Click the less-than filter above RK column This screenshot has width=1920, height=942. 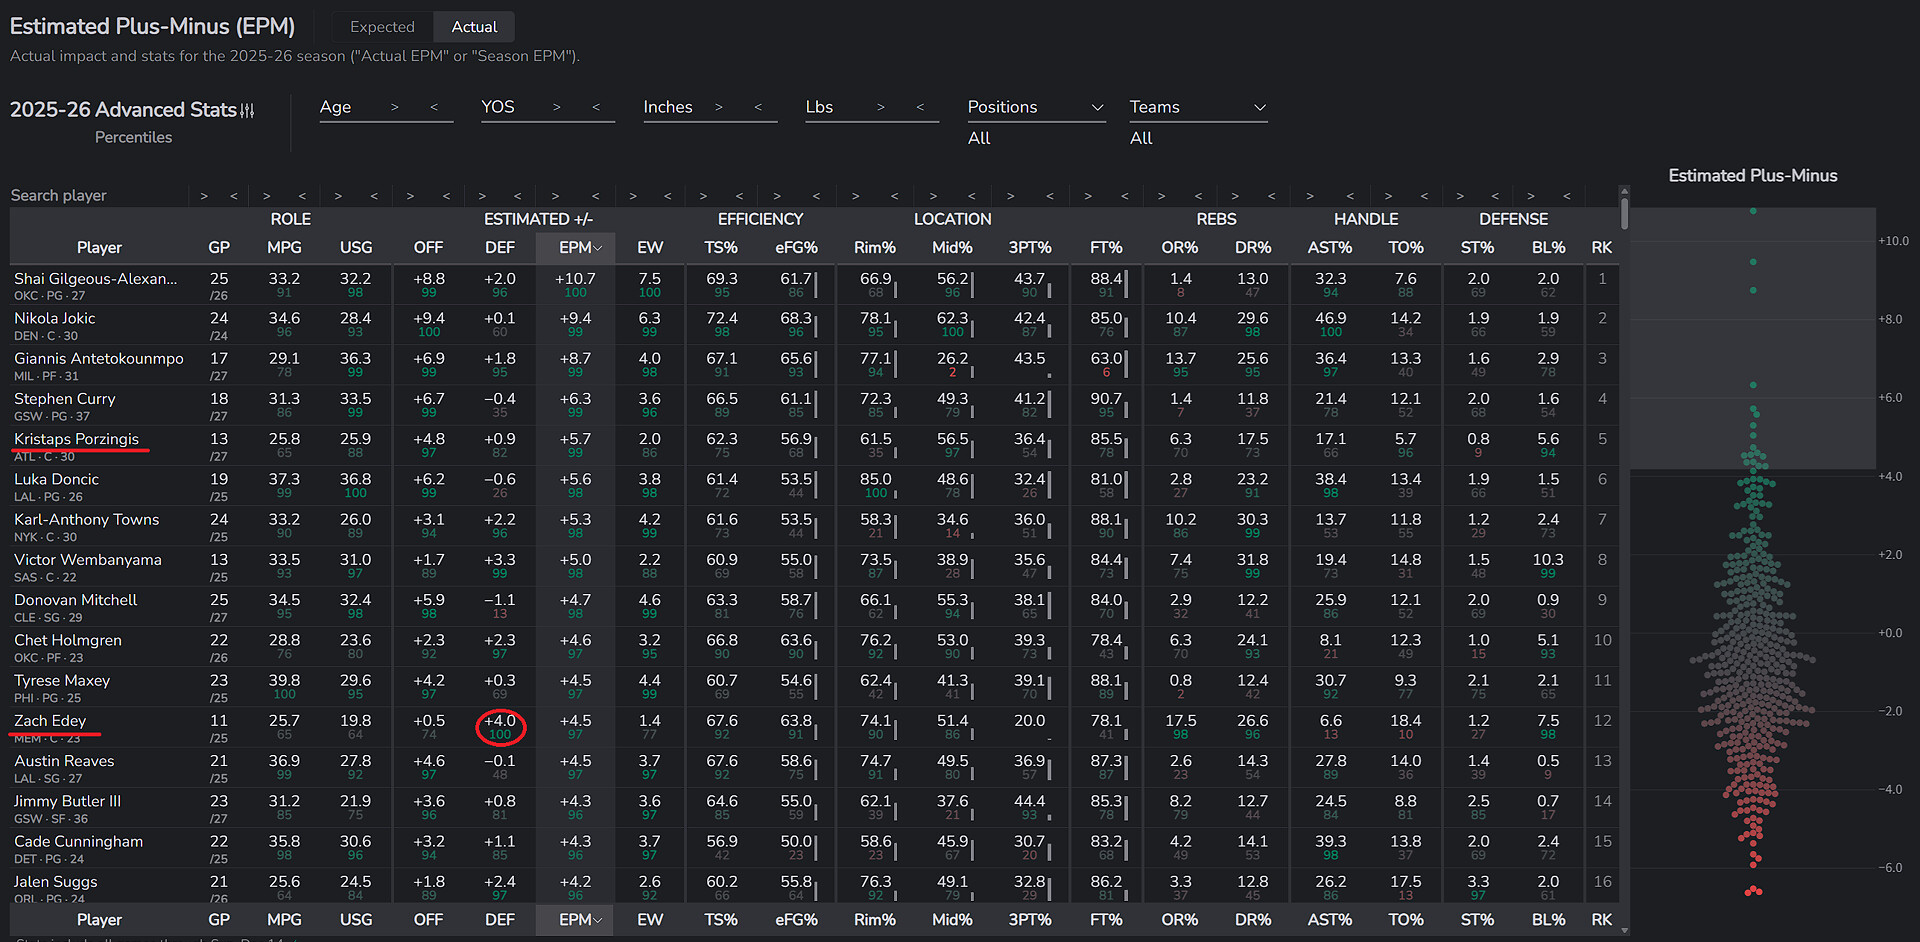point(1567,196)
